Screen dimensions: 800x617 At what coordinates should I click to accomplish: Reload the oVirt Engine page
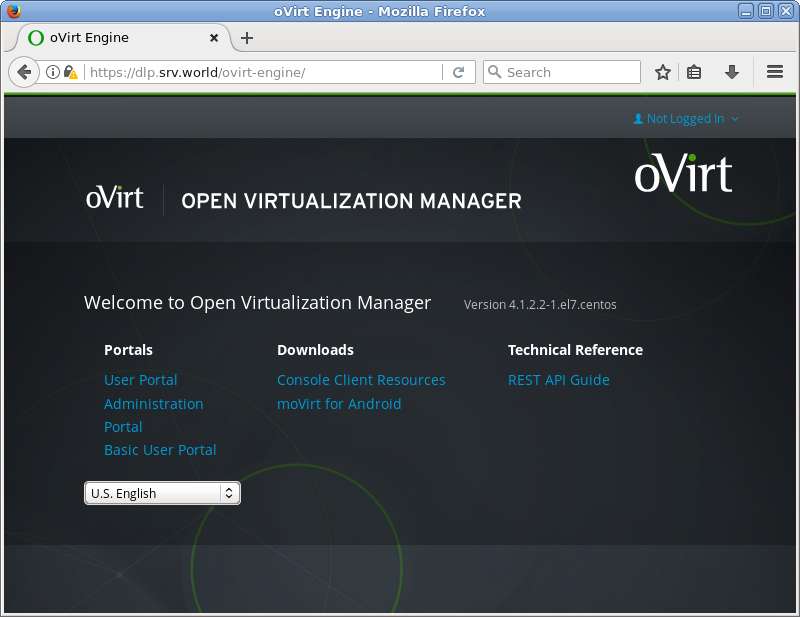pyautogui.click(x=459, y=72)
